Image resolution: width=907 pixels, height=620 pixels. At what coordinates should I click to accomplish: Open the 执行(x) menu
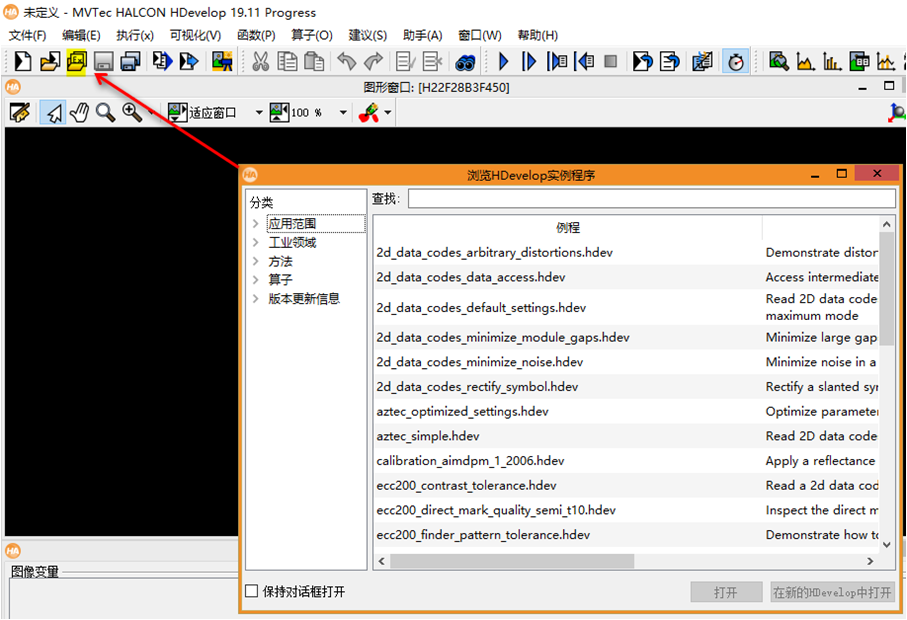pos(135,35)
